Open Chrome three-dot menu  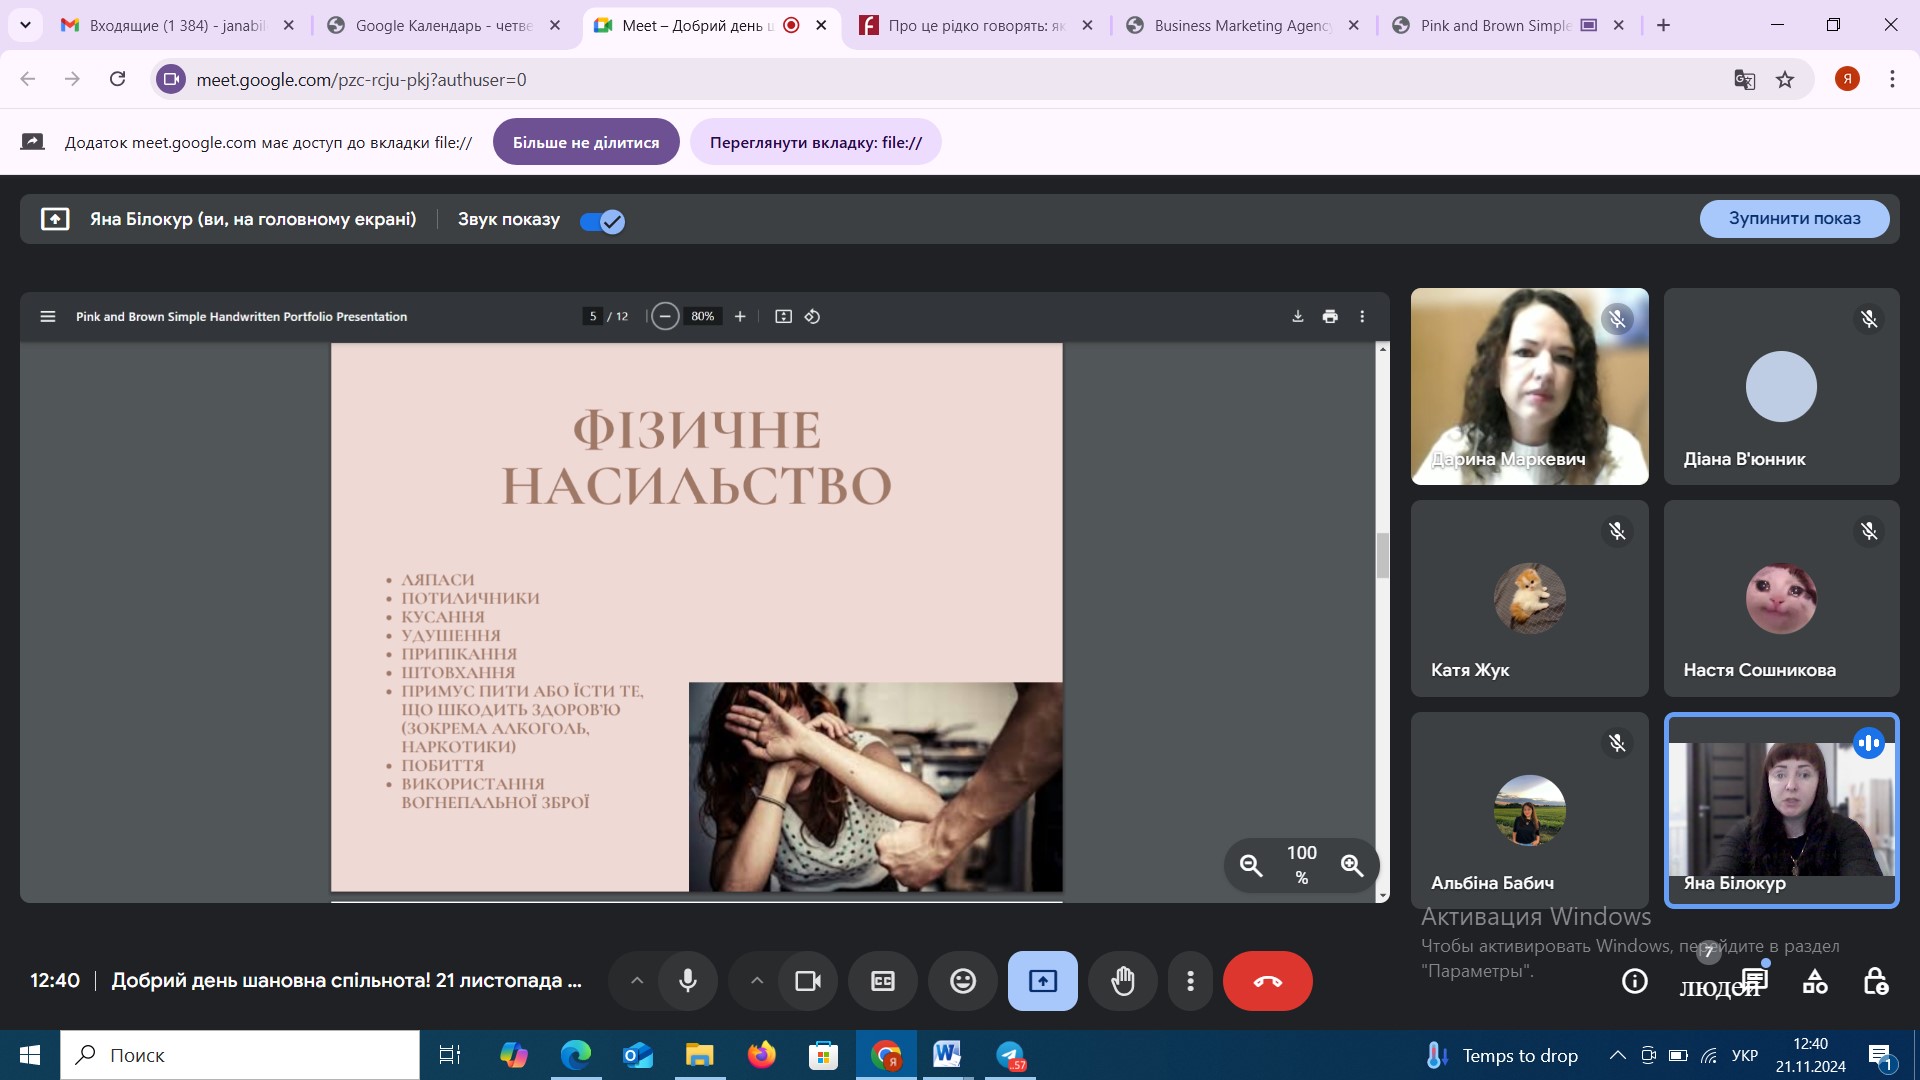1892,79
